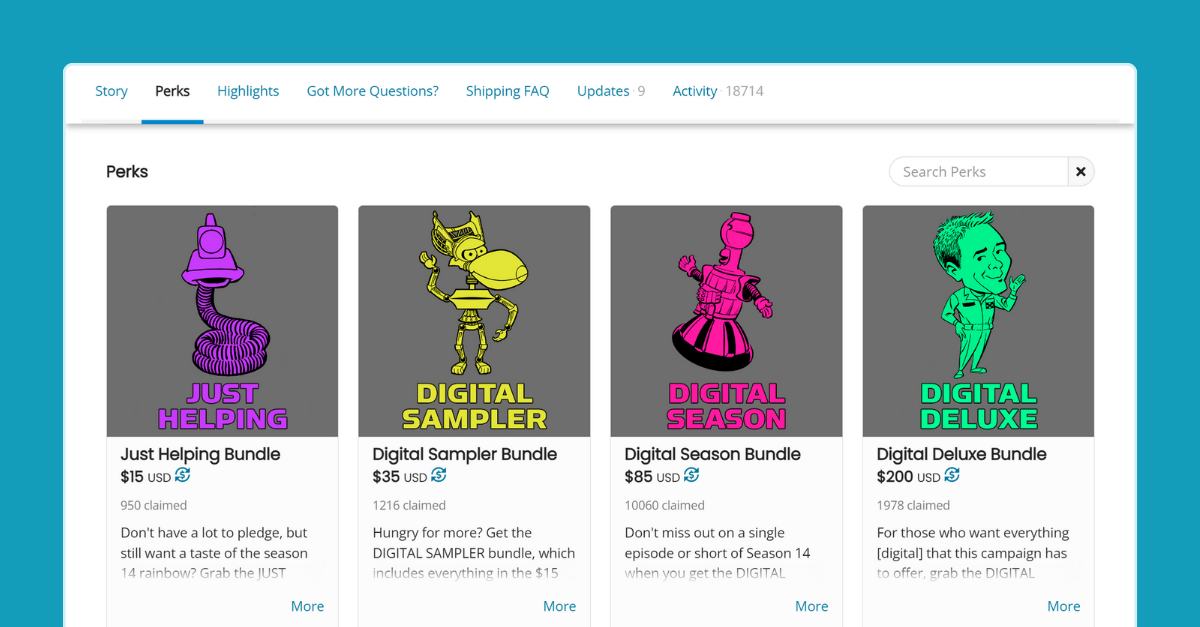Open the Digital Season pink robot image
The height and width of the screenshot is (627, 1200).
point(726,321)
